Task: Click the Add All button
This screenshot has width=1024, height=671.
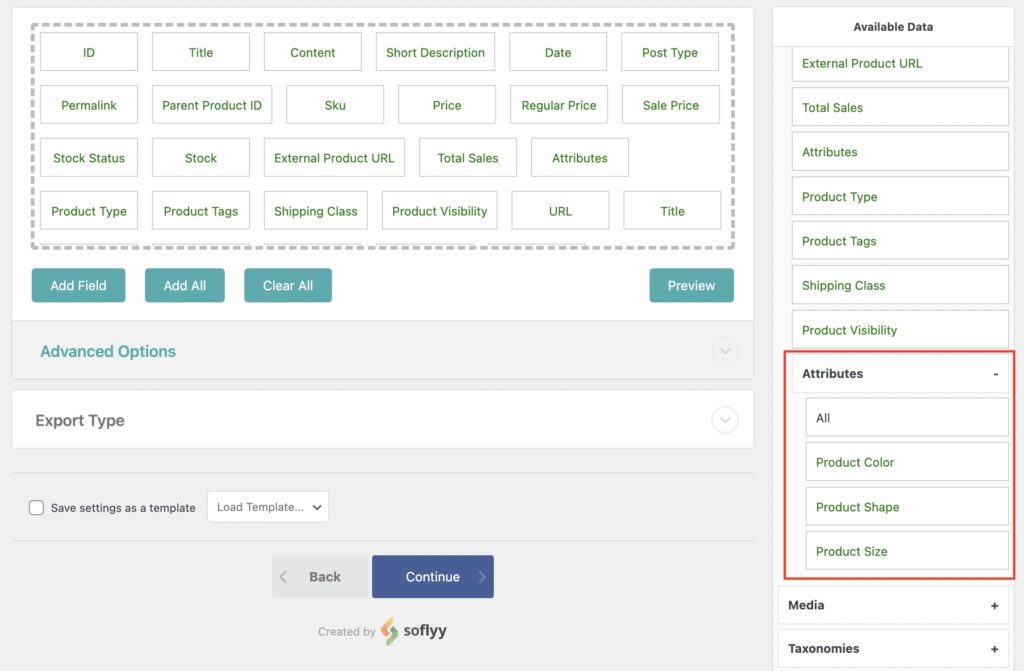Action: 184,285
